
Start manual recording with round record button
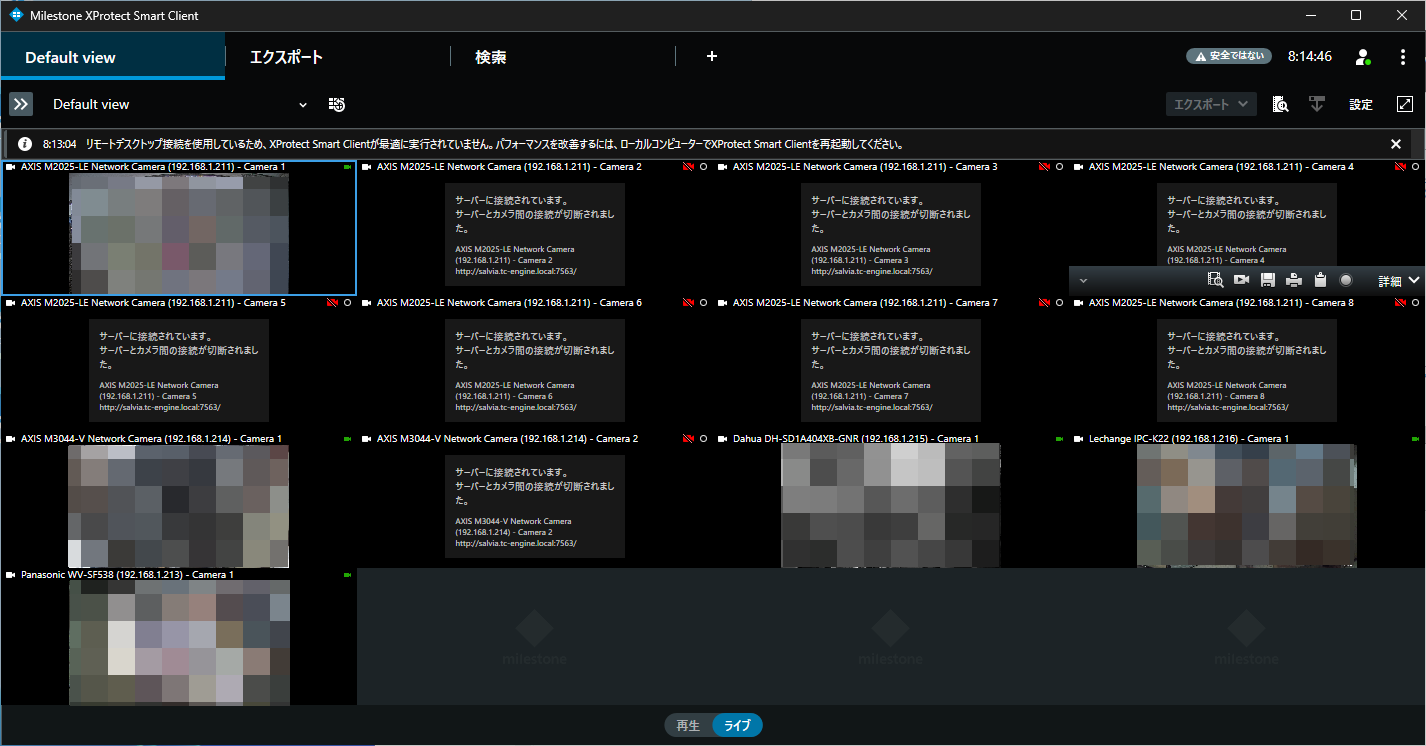tap(1346, 280)
